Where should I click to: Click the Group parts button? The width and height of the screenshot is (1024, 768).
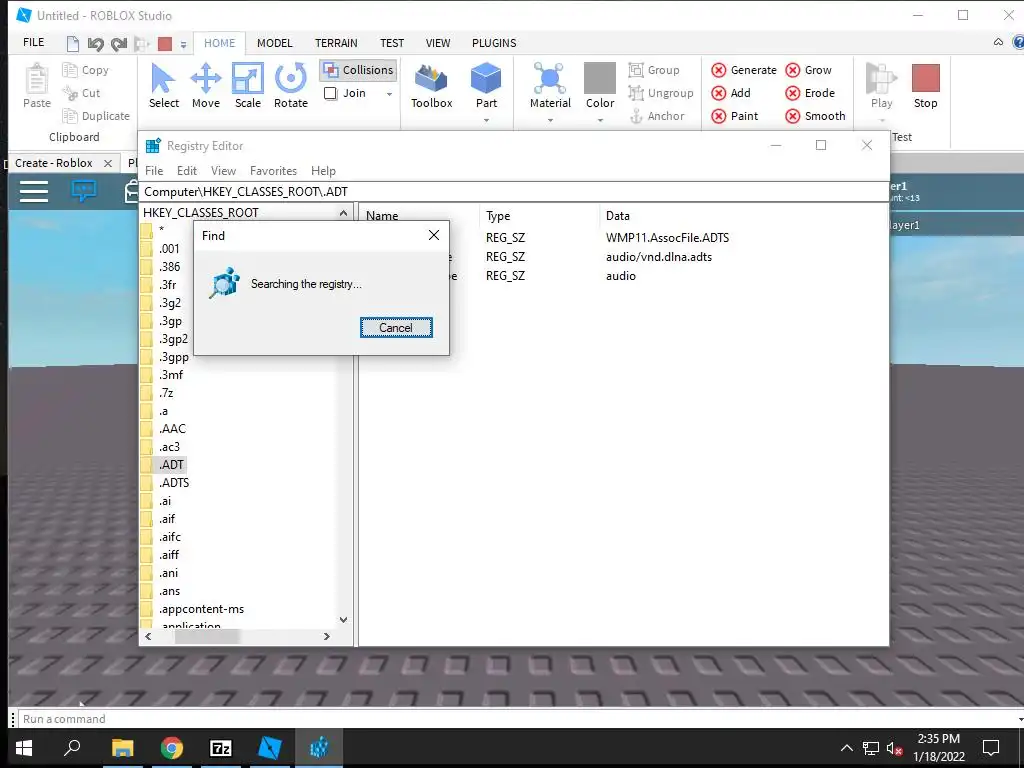(654, 70)
